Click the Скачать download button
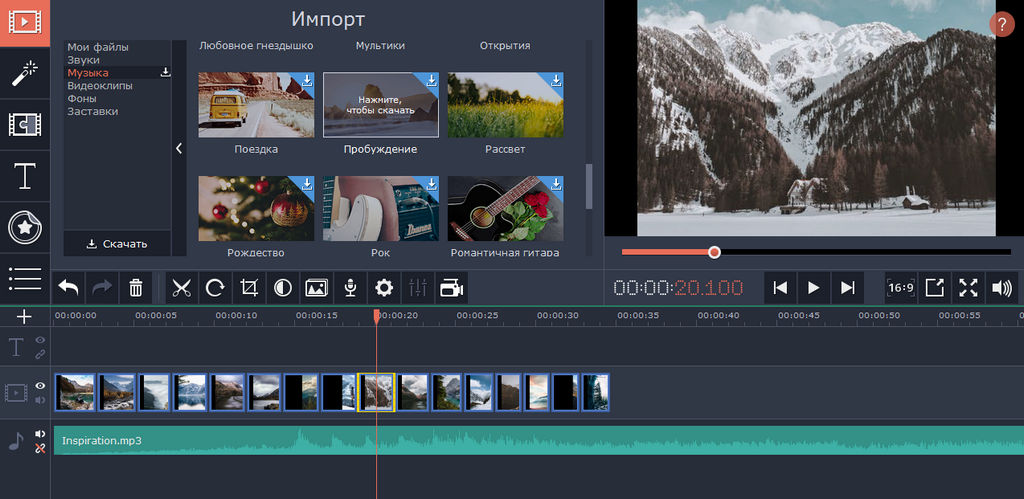The height and width of the screenshot is (499, 1024). pyautogui.click(x=117, y=243)
